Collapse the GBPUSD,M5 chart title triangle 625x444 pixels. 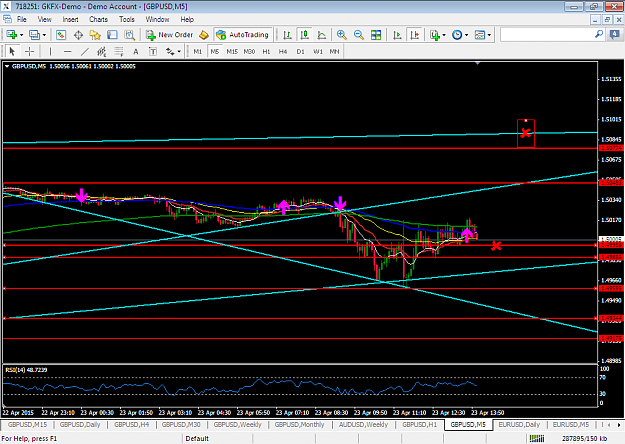point(7,66)
